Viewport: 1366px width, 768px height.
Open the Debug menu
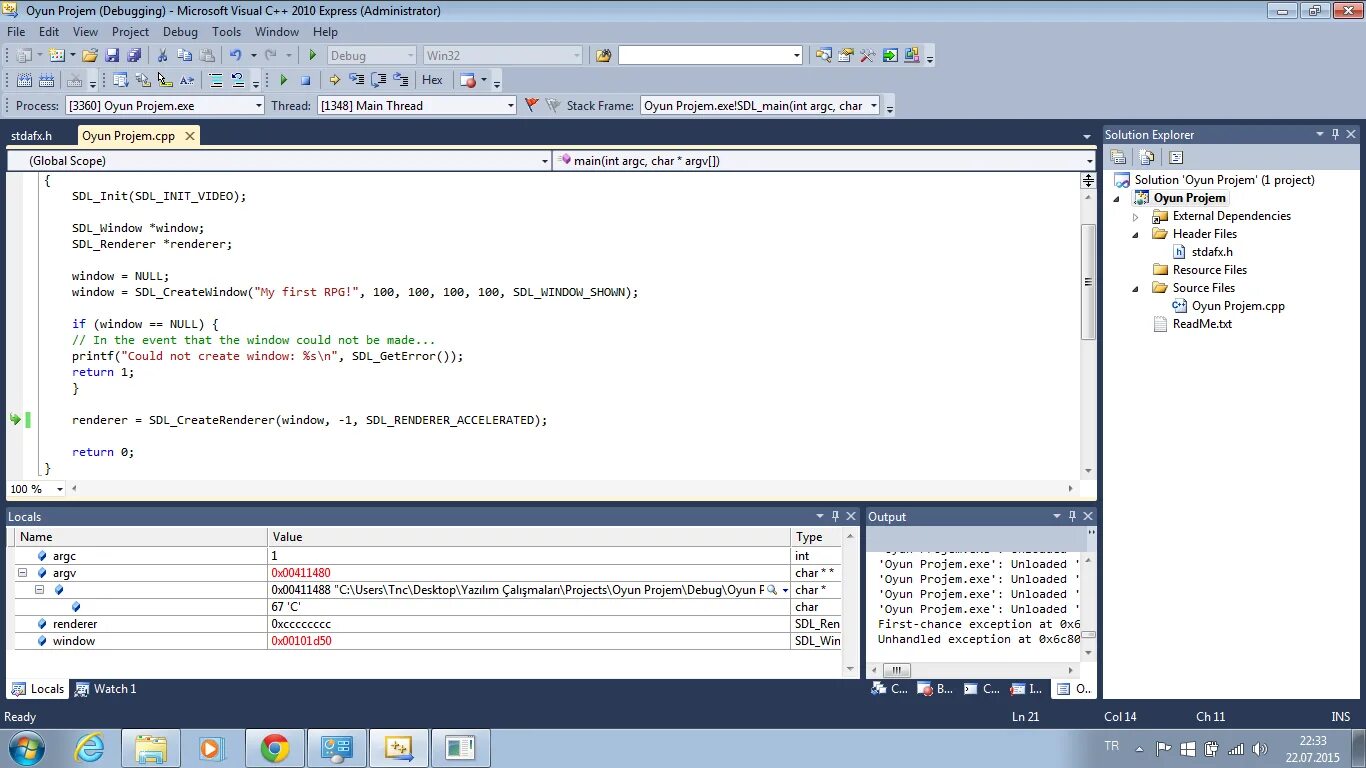coord(180,31)
